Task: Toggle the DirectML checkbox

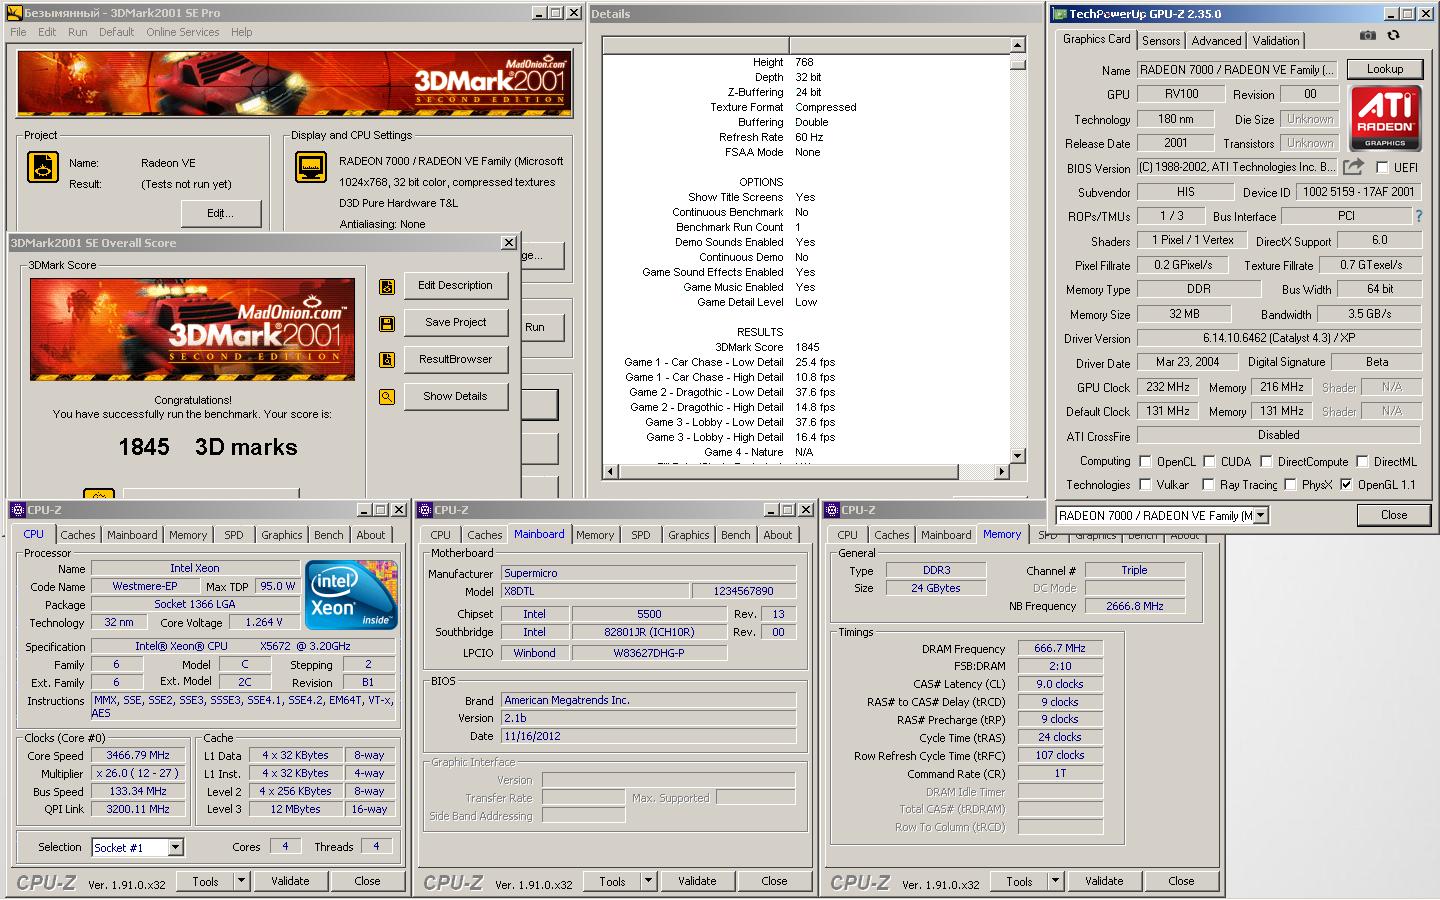Action: click(1362, 461)
